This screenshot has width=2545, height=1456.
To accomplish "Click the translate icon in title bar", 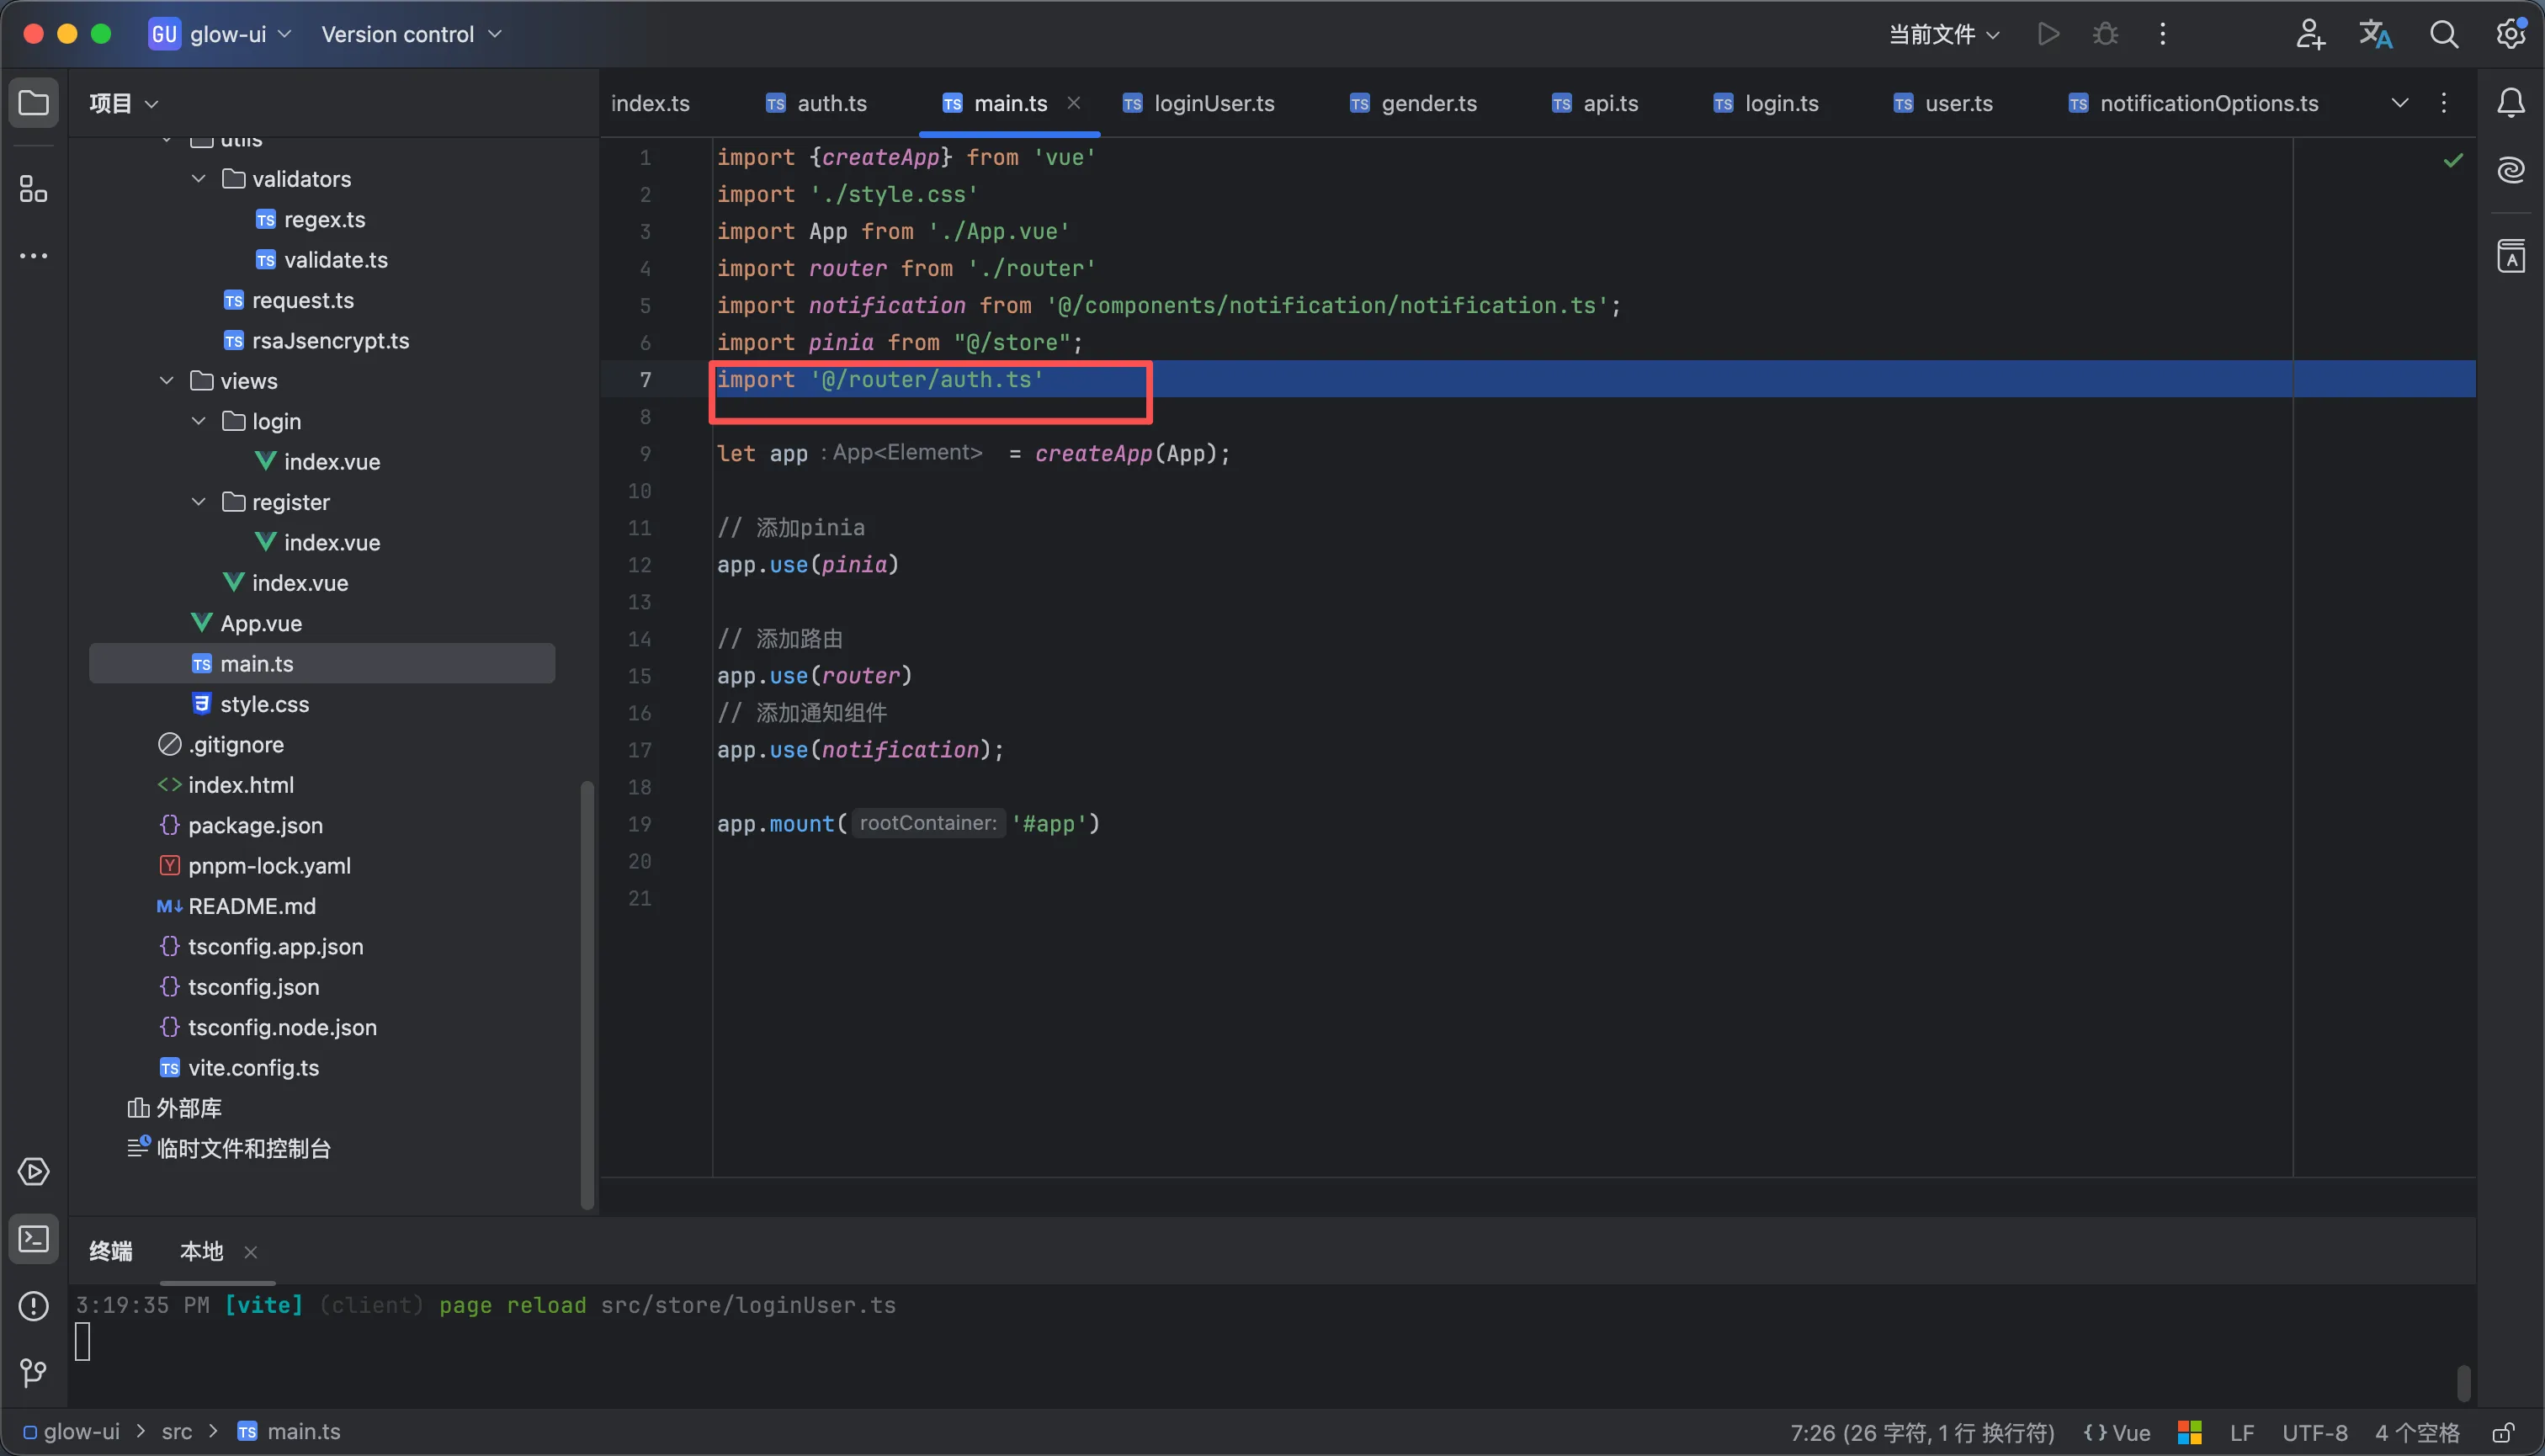I will 2376,35.
